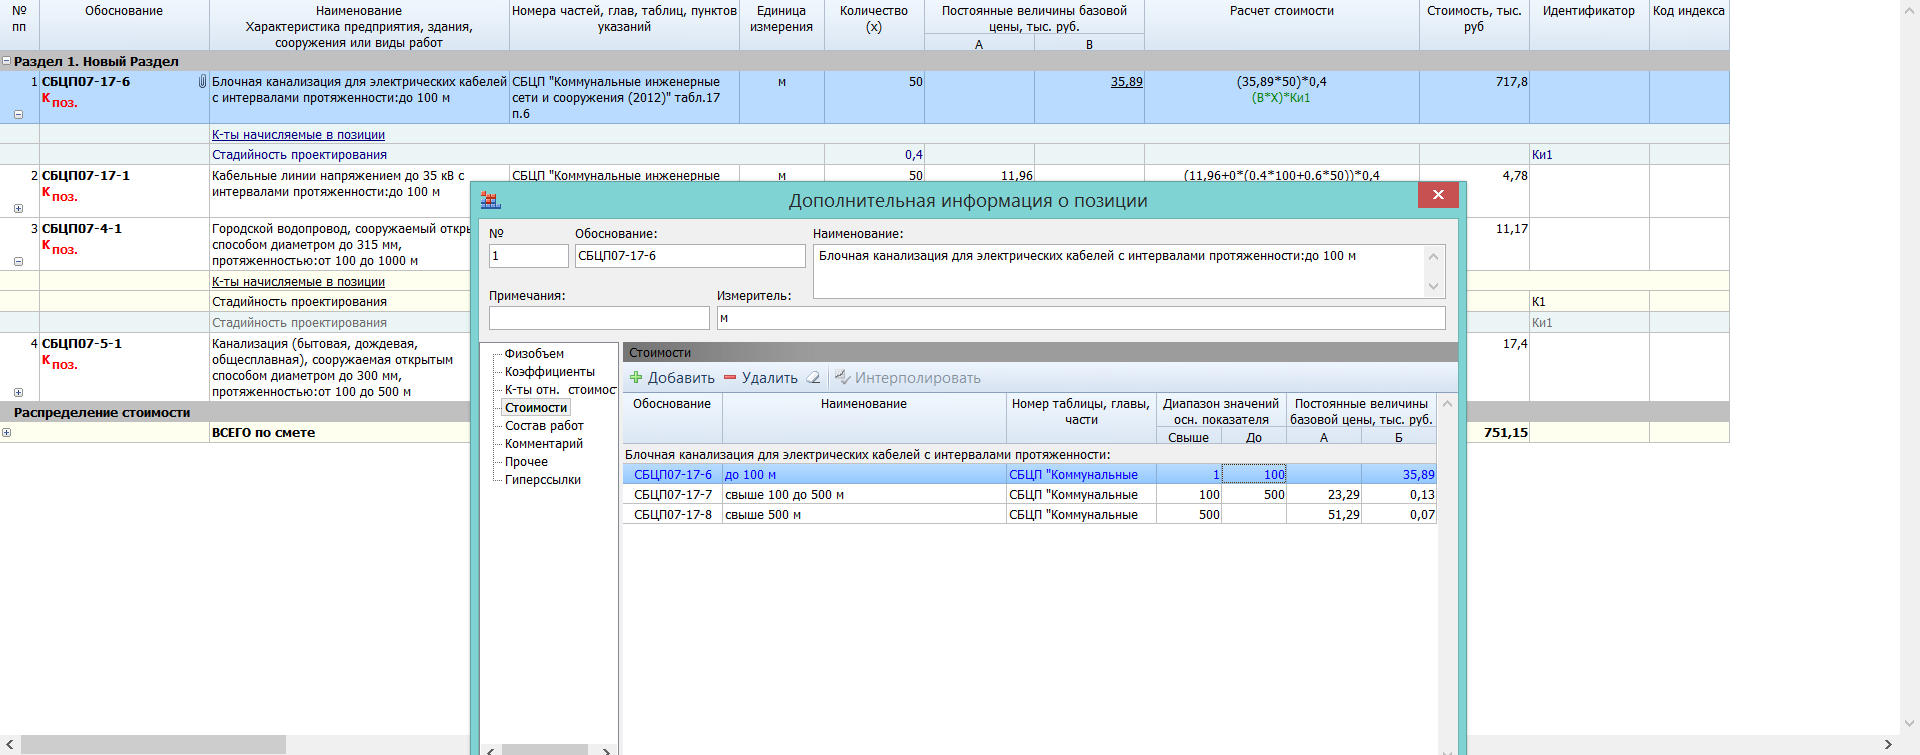
Task: Open the first К-ты начисляемые в позиции link
Action: pyautogui.click(x=298, y=135)
